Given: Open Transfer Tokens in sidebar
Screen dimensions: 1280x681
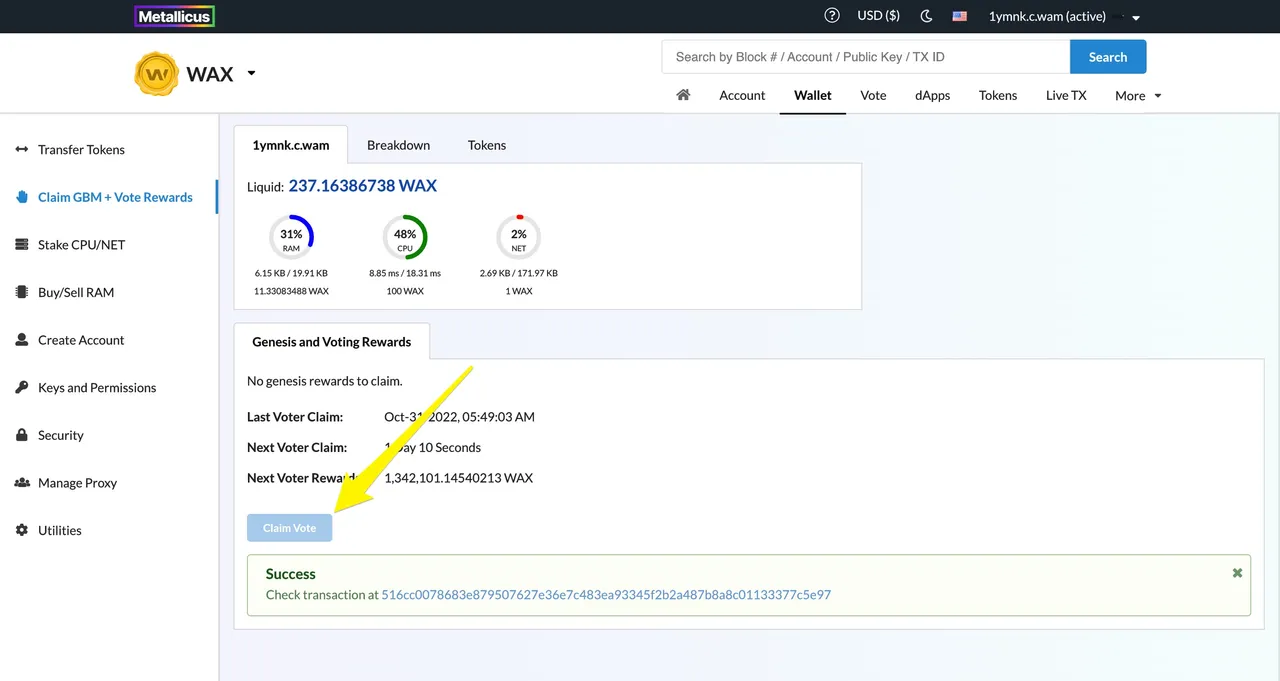Looking at the screenshot, I should coord(81,149).
